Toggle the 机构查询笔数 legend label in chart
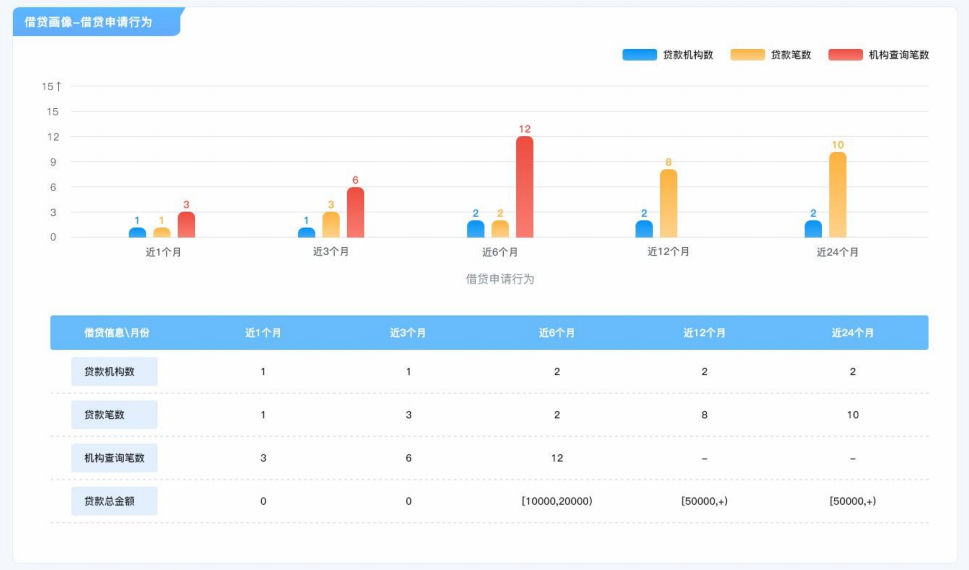Viewport: 969px width, 570px height. coord(898,55)
